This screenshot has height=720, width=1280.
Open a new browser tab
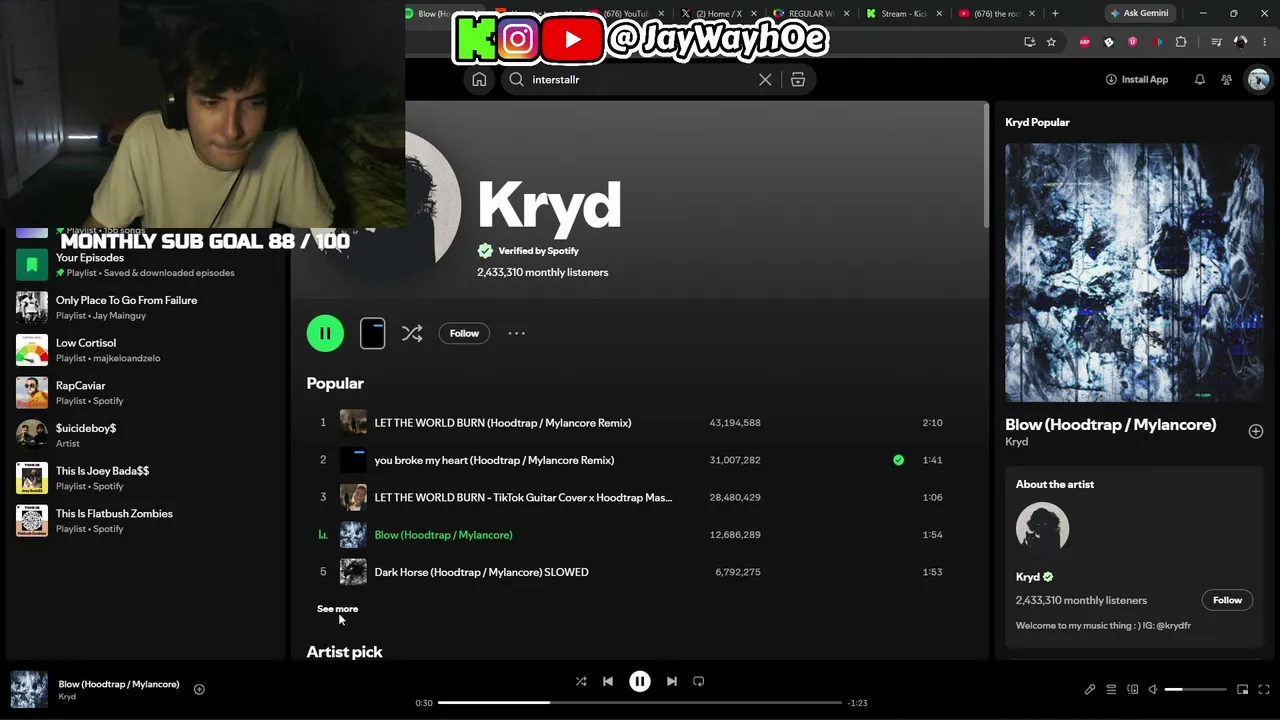click(x=1055, y=13)
